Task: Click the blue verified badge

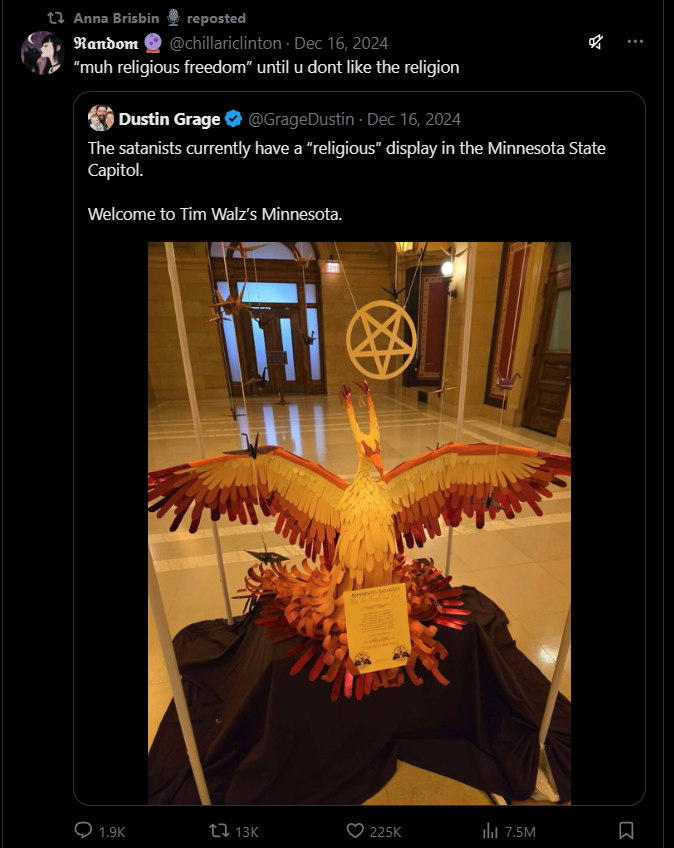Action: coord(233,118)
